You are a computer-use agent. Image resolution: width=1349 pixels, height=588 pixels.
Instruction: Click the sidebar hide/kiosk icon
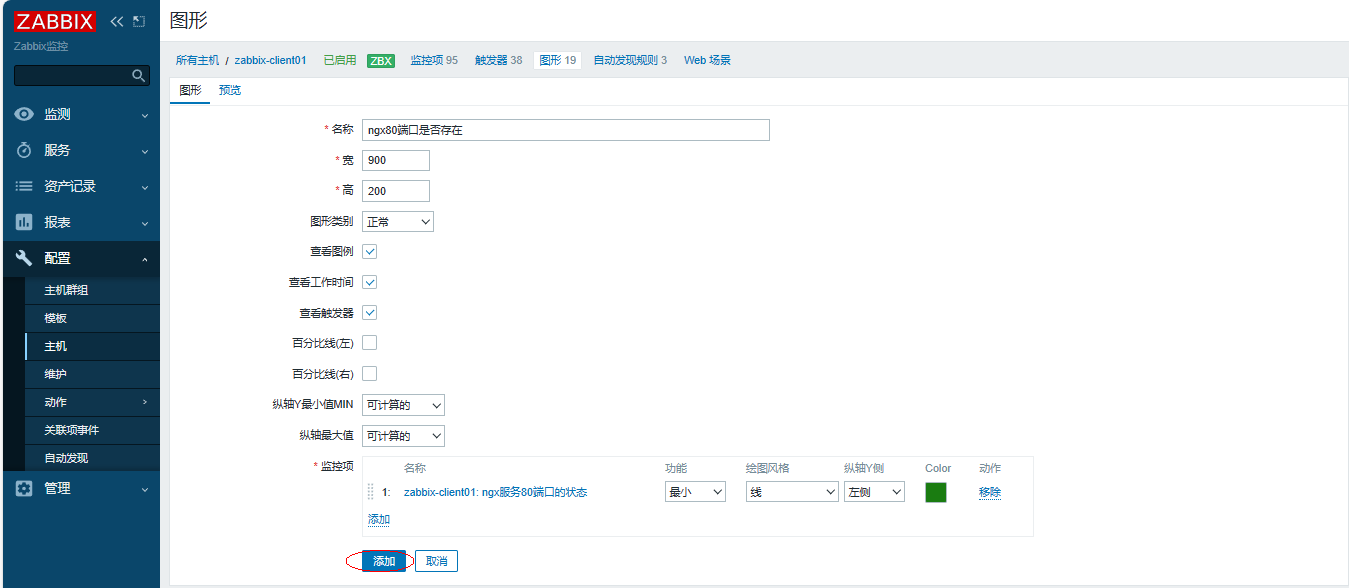pos(139,21)
